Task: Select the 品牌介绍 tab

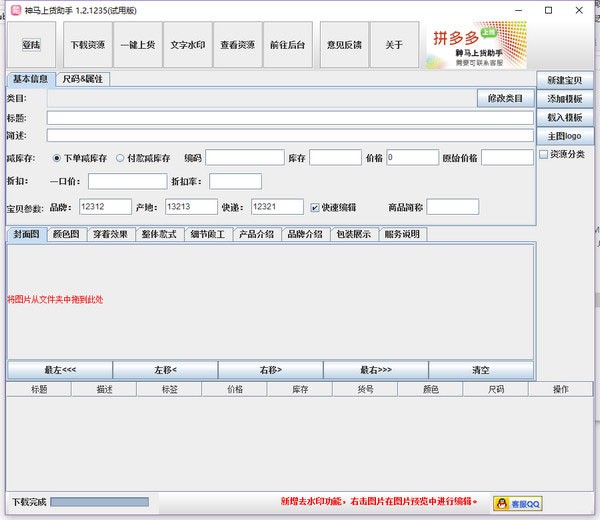Action: click(x=305, y=234)
